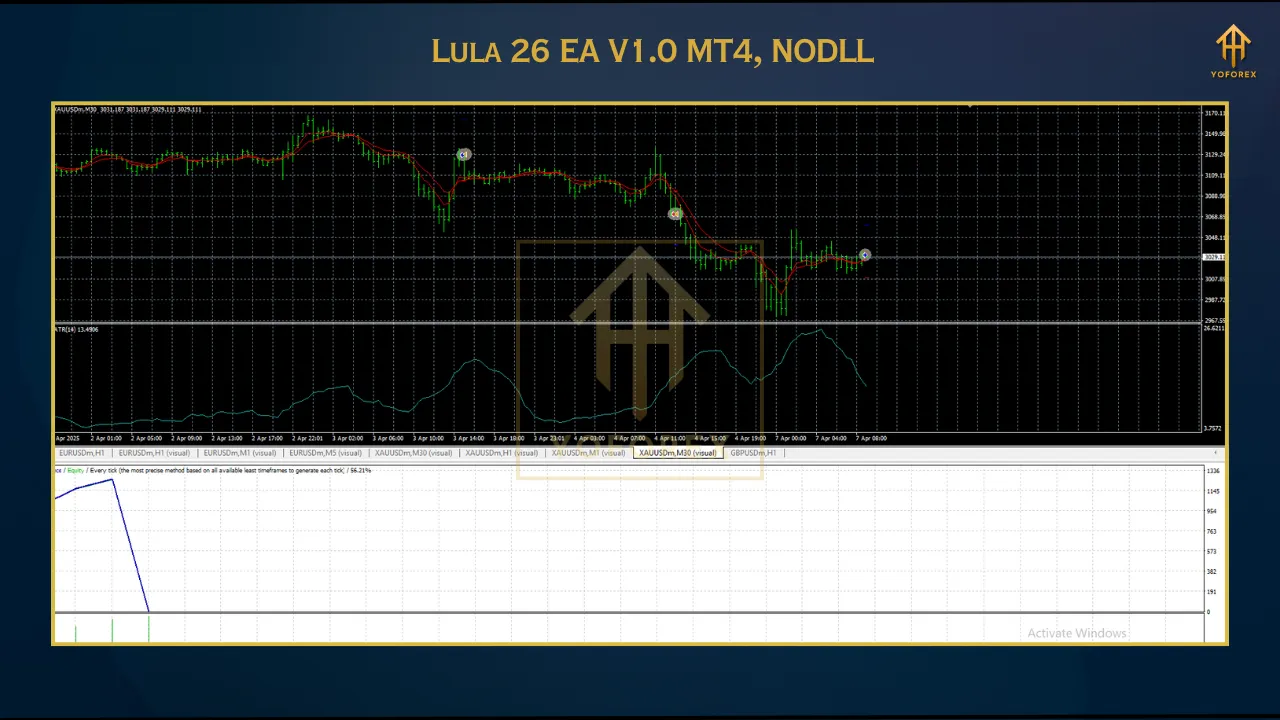Click the event marker above 4 Apr 11:00
This screenshot has height=720, width=1280.
(675, 214)
